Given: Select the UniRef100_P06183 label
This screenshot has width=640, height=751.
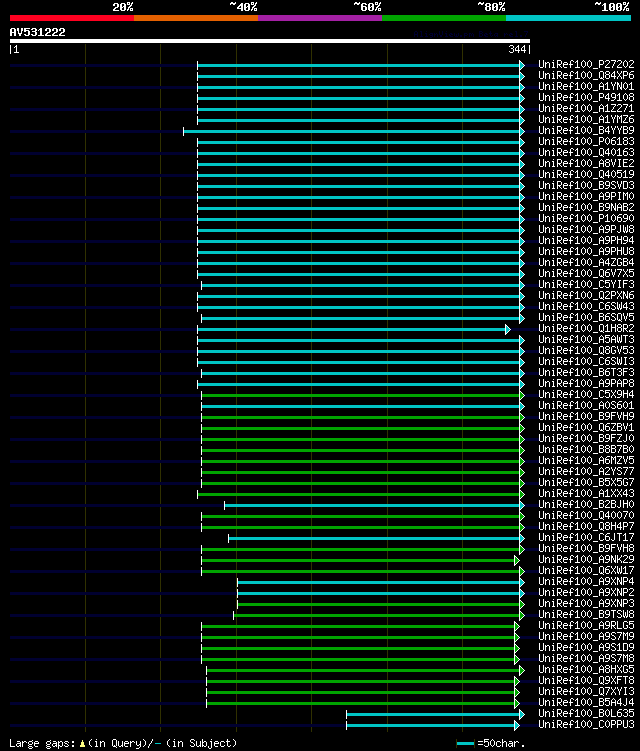Looking at the screenshot, I should click(586, 141).
